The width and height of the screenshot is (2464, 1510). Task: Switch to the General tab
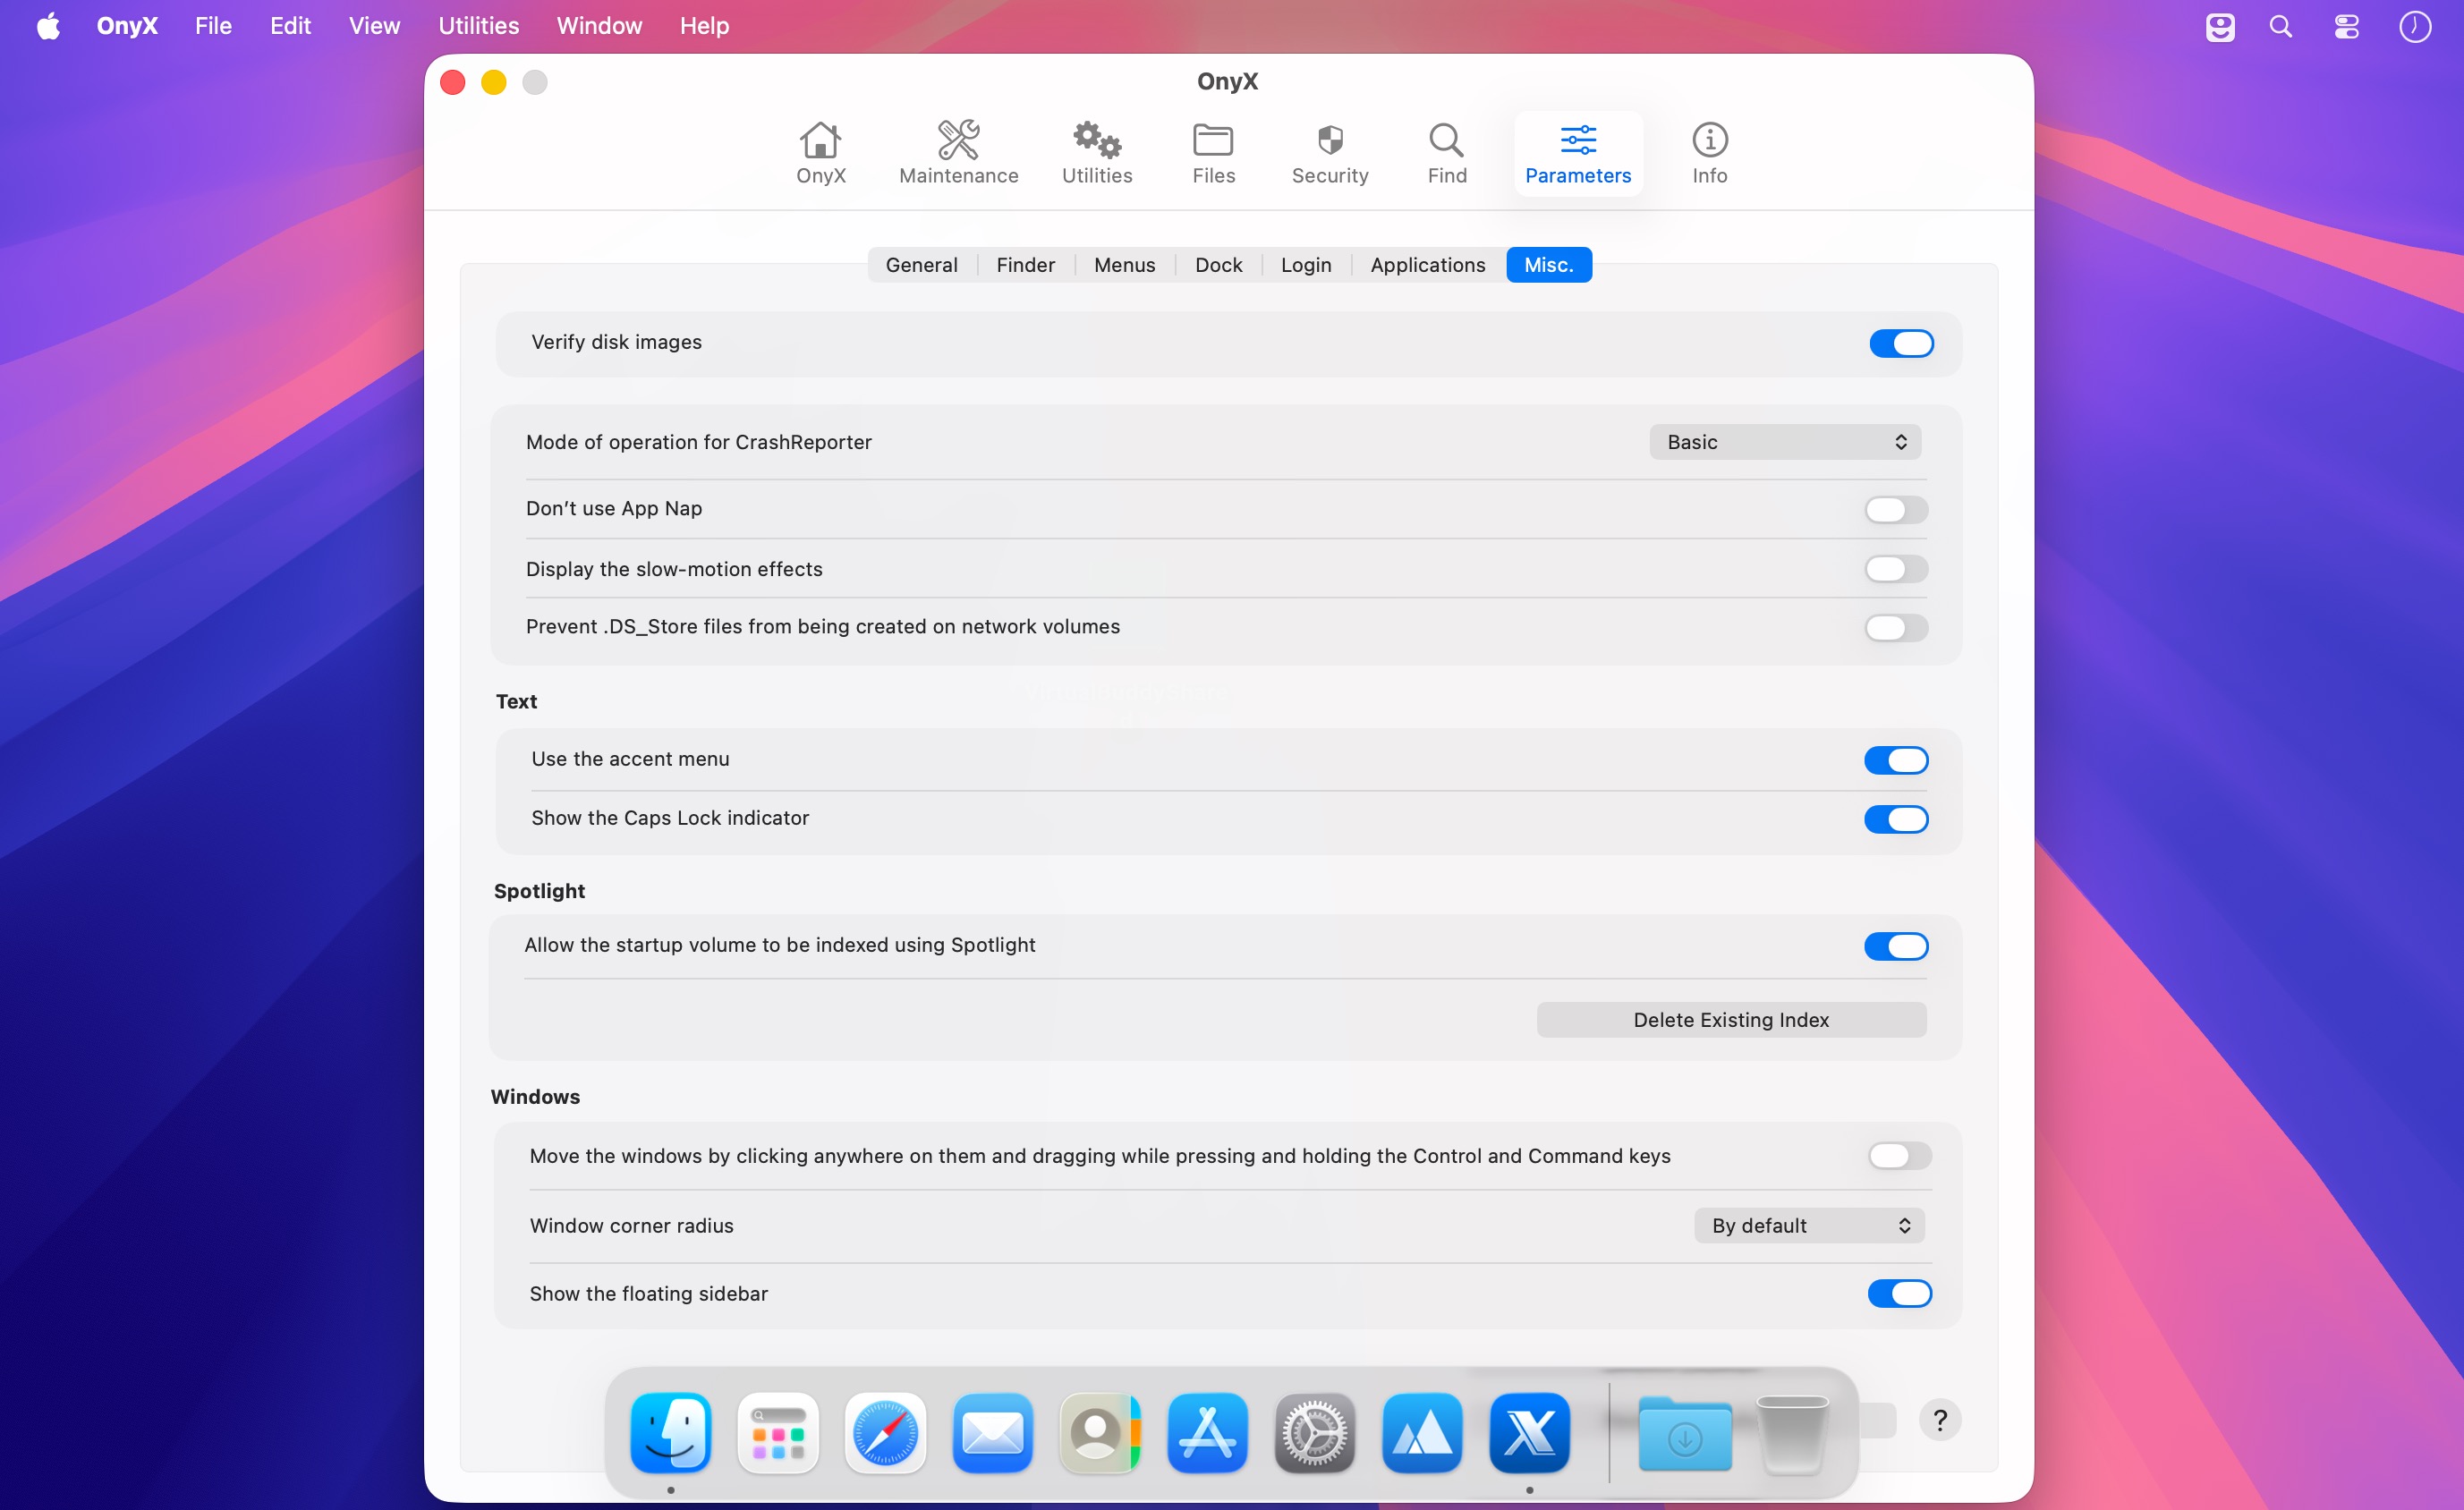tap(921, 265)
